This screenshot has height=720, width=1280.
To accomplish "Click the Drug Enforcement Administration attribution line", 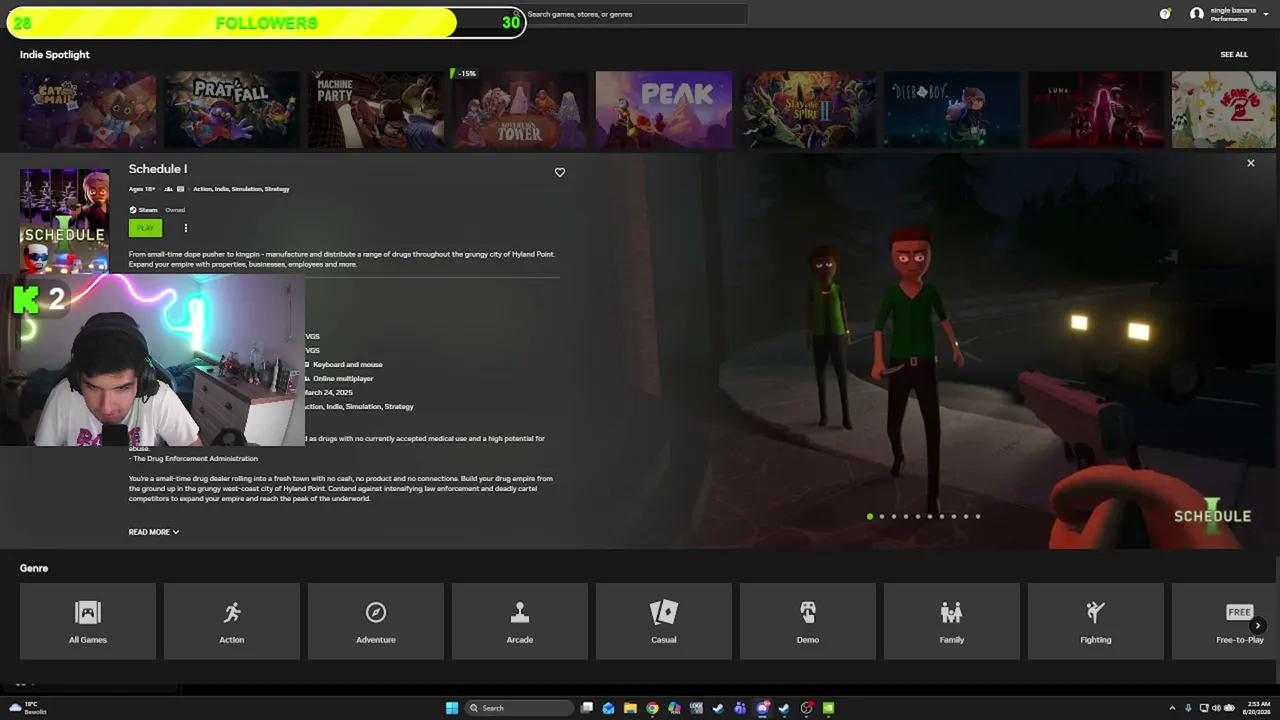I will click(194, 458).
